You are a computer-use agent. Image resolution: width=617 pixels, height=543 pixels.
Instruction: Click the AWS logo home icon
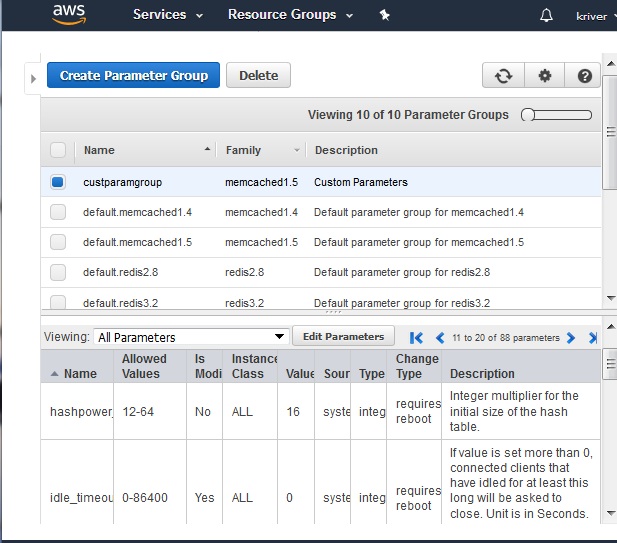(69, 14)
